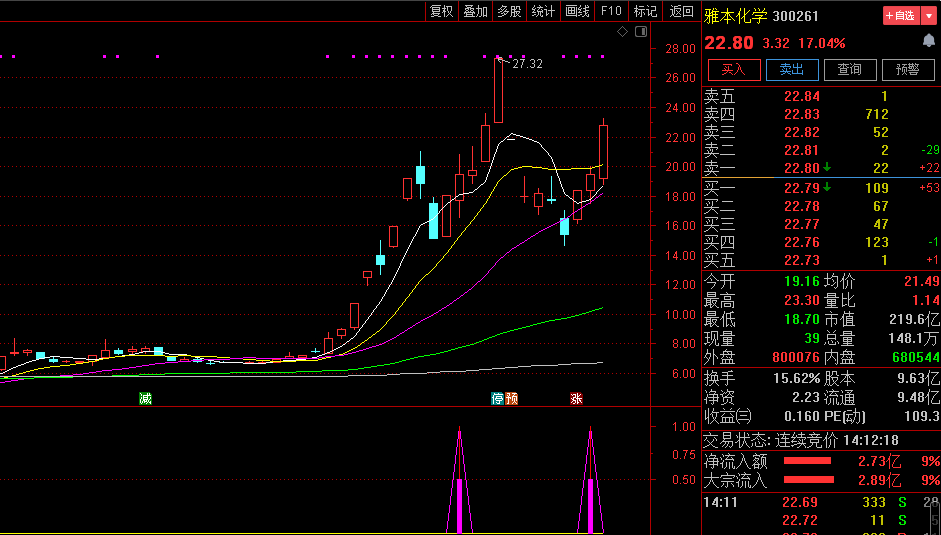Click the 返回 back button

(x=681, y=11)
